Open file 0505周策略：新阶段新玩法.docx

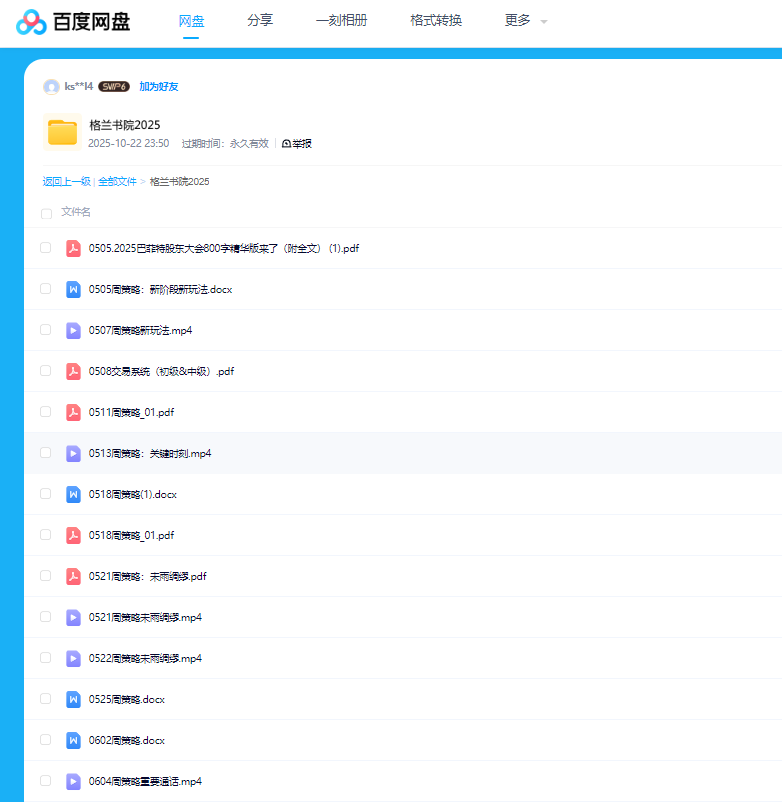coord(160,289)
